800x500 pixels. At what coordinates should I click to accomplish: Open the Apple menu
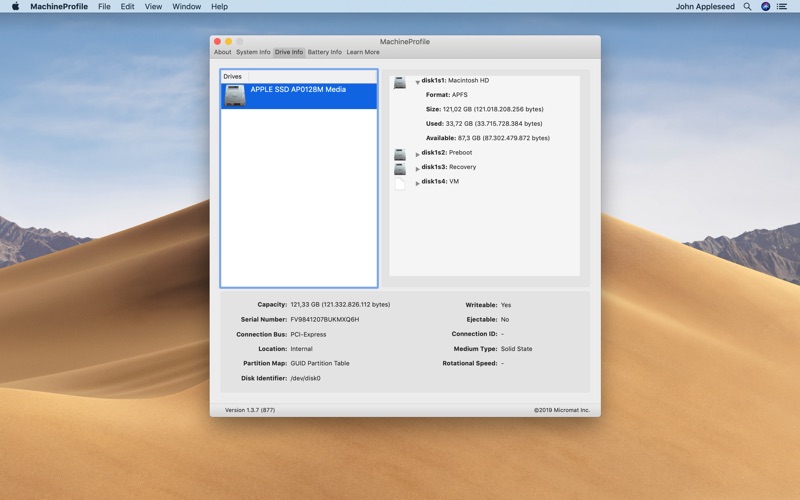coord(15,7)
